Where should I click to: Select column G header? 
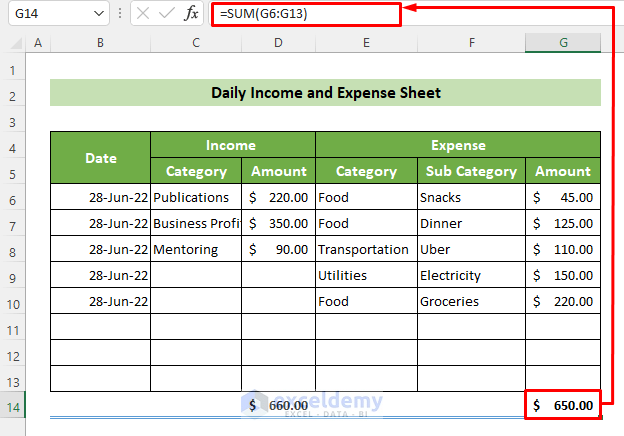point(563,43)
